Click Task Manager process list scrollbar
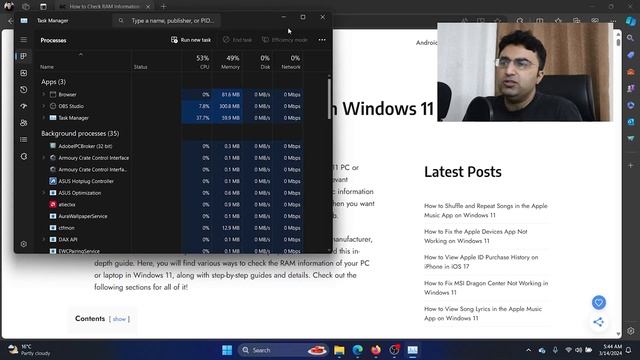The height and width of the screenshot is (360, 640). 329,99
